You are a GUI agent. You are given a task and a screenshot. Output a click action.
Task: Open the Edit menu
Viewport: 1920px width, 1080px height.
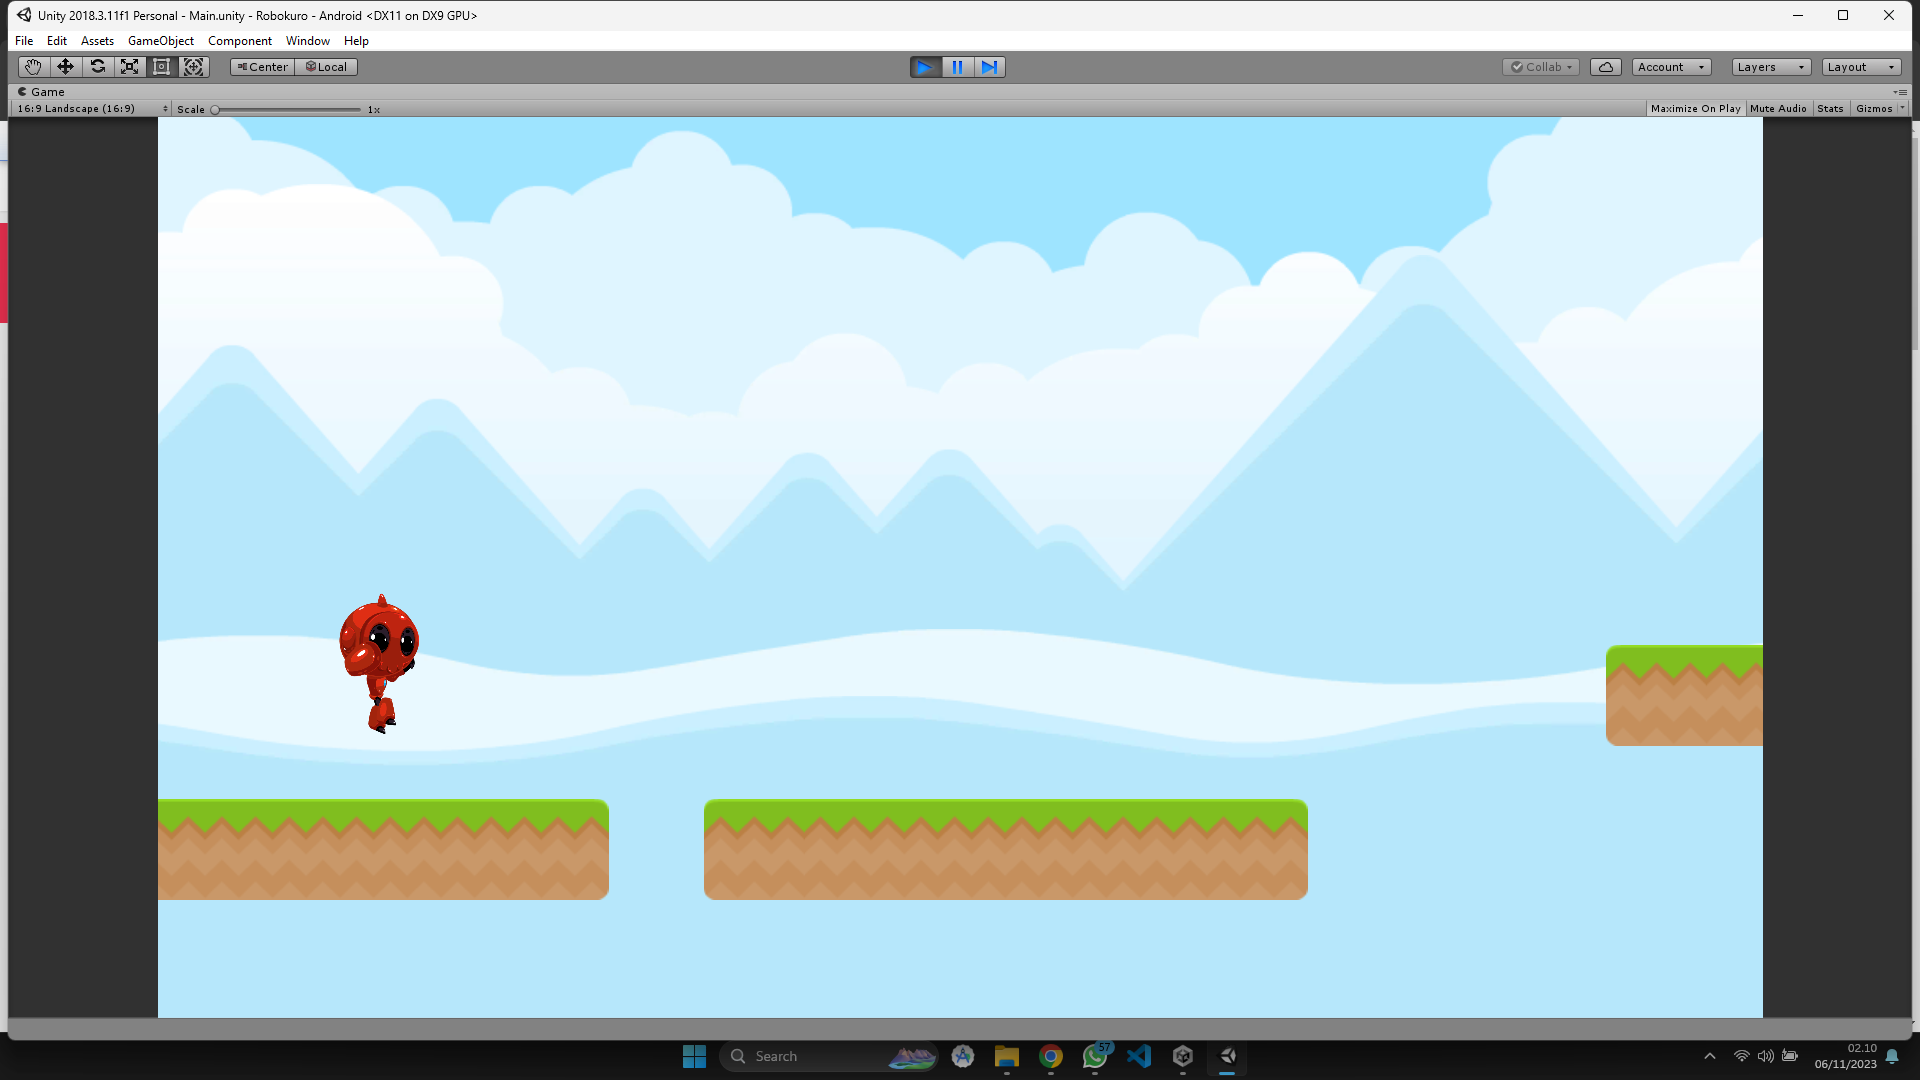pyautogui.click(x=57, y=41)
